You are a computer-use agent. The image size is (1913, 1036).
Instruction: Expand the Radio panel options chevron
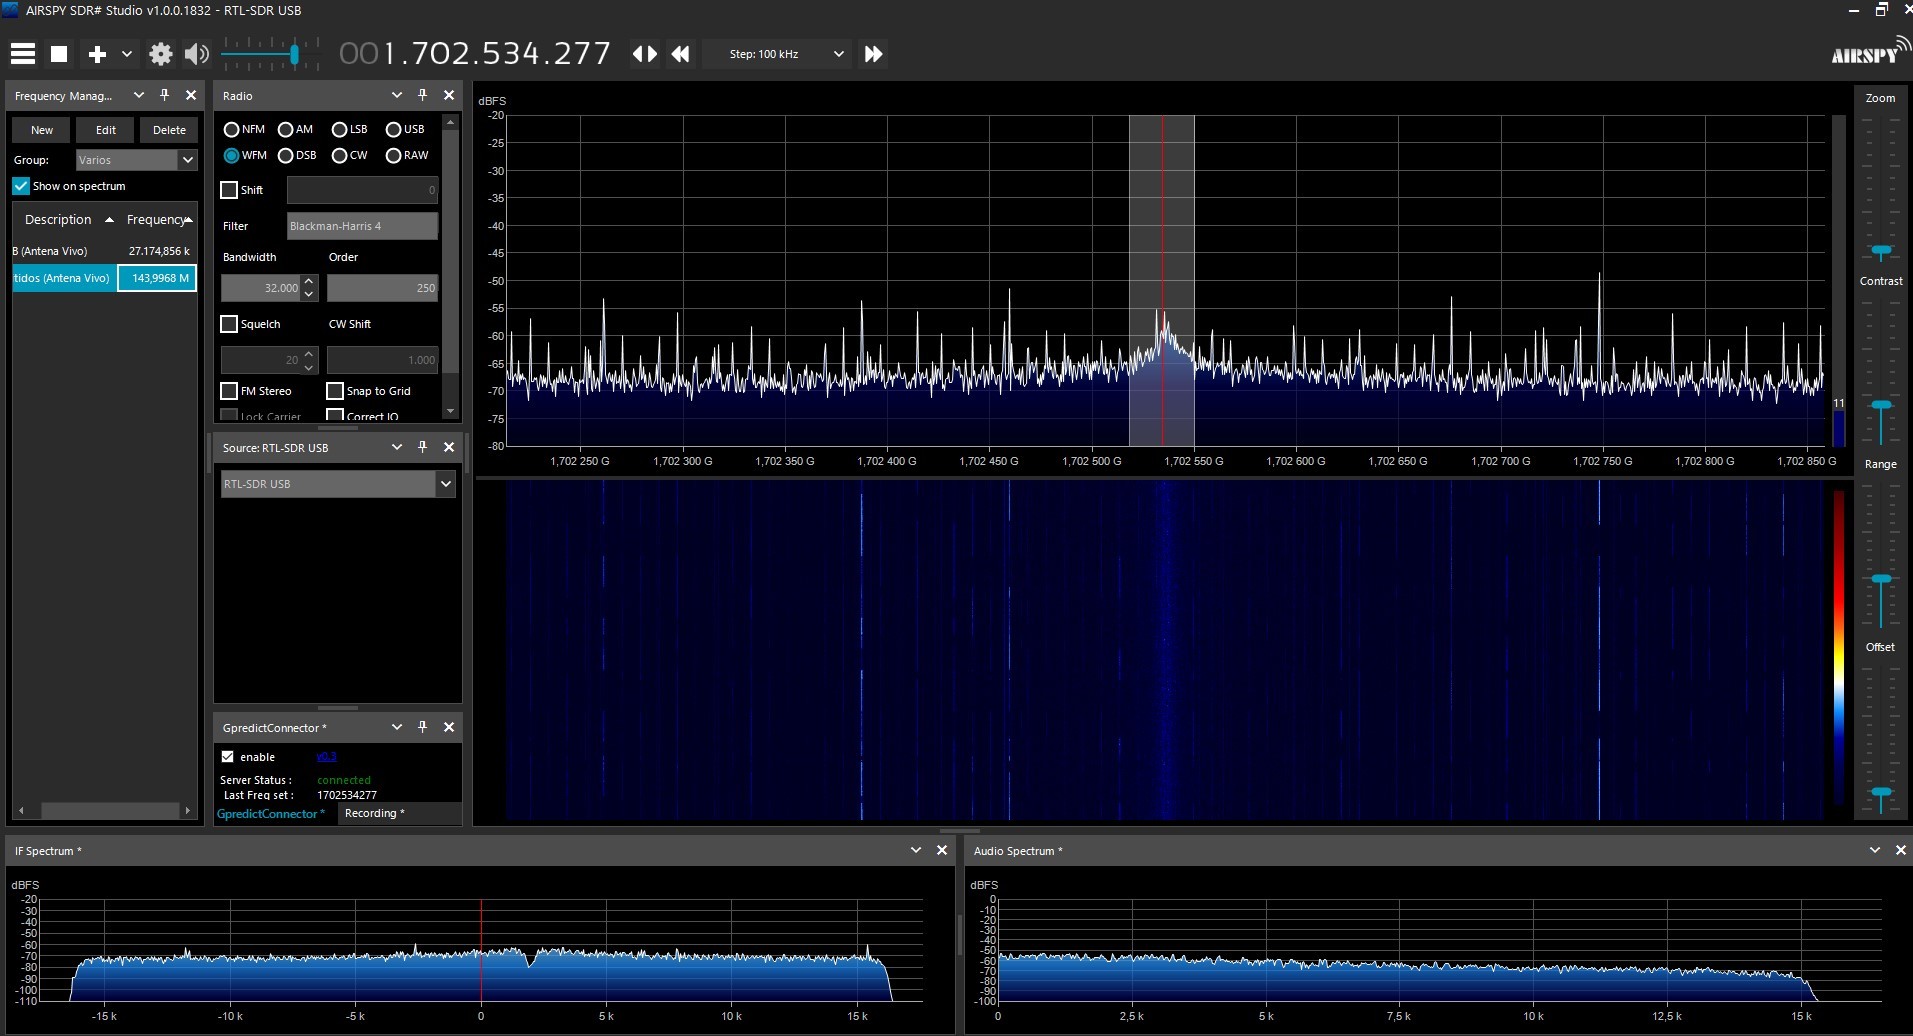click(x=397, y=95)
